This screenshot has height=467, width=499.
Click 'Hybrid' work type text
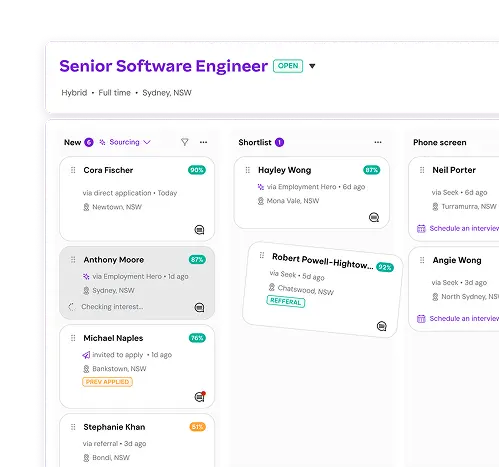[x=74, y=93]
